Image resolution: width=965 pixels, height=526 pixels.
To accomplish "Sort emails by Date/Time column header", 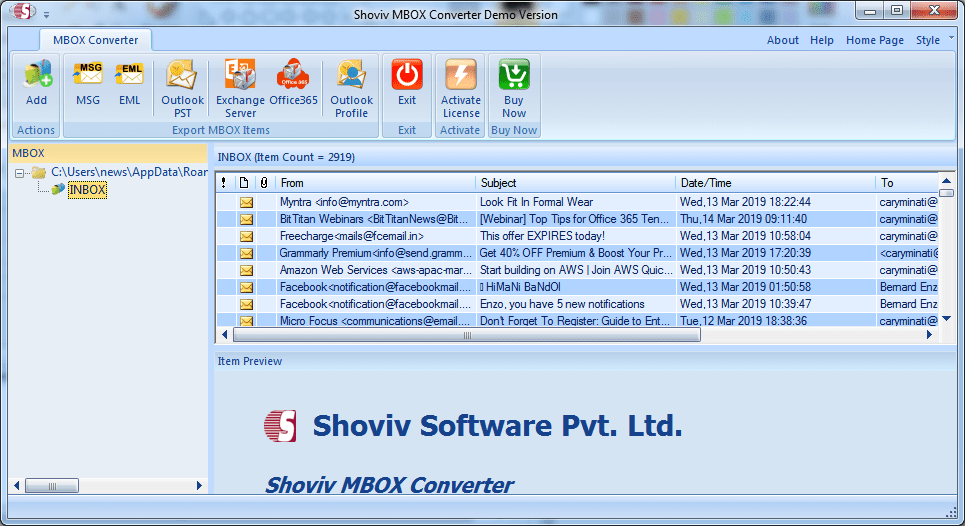I will point(775,183).
